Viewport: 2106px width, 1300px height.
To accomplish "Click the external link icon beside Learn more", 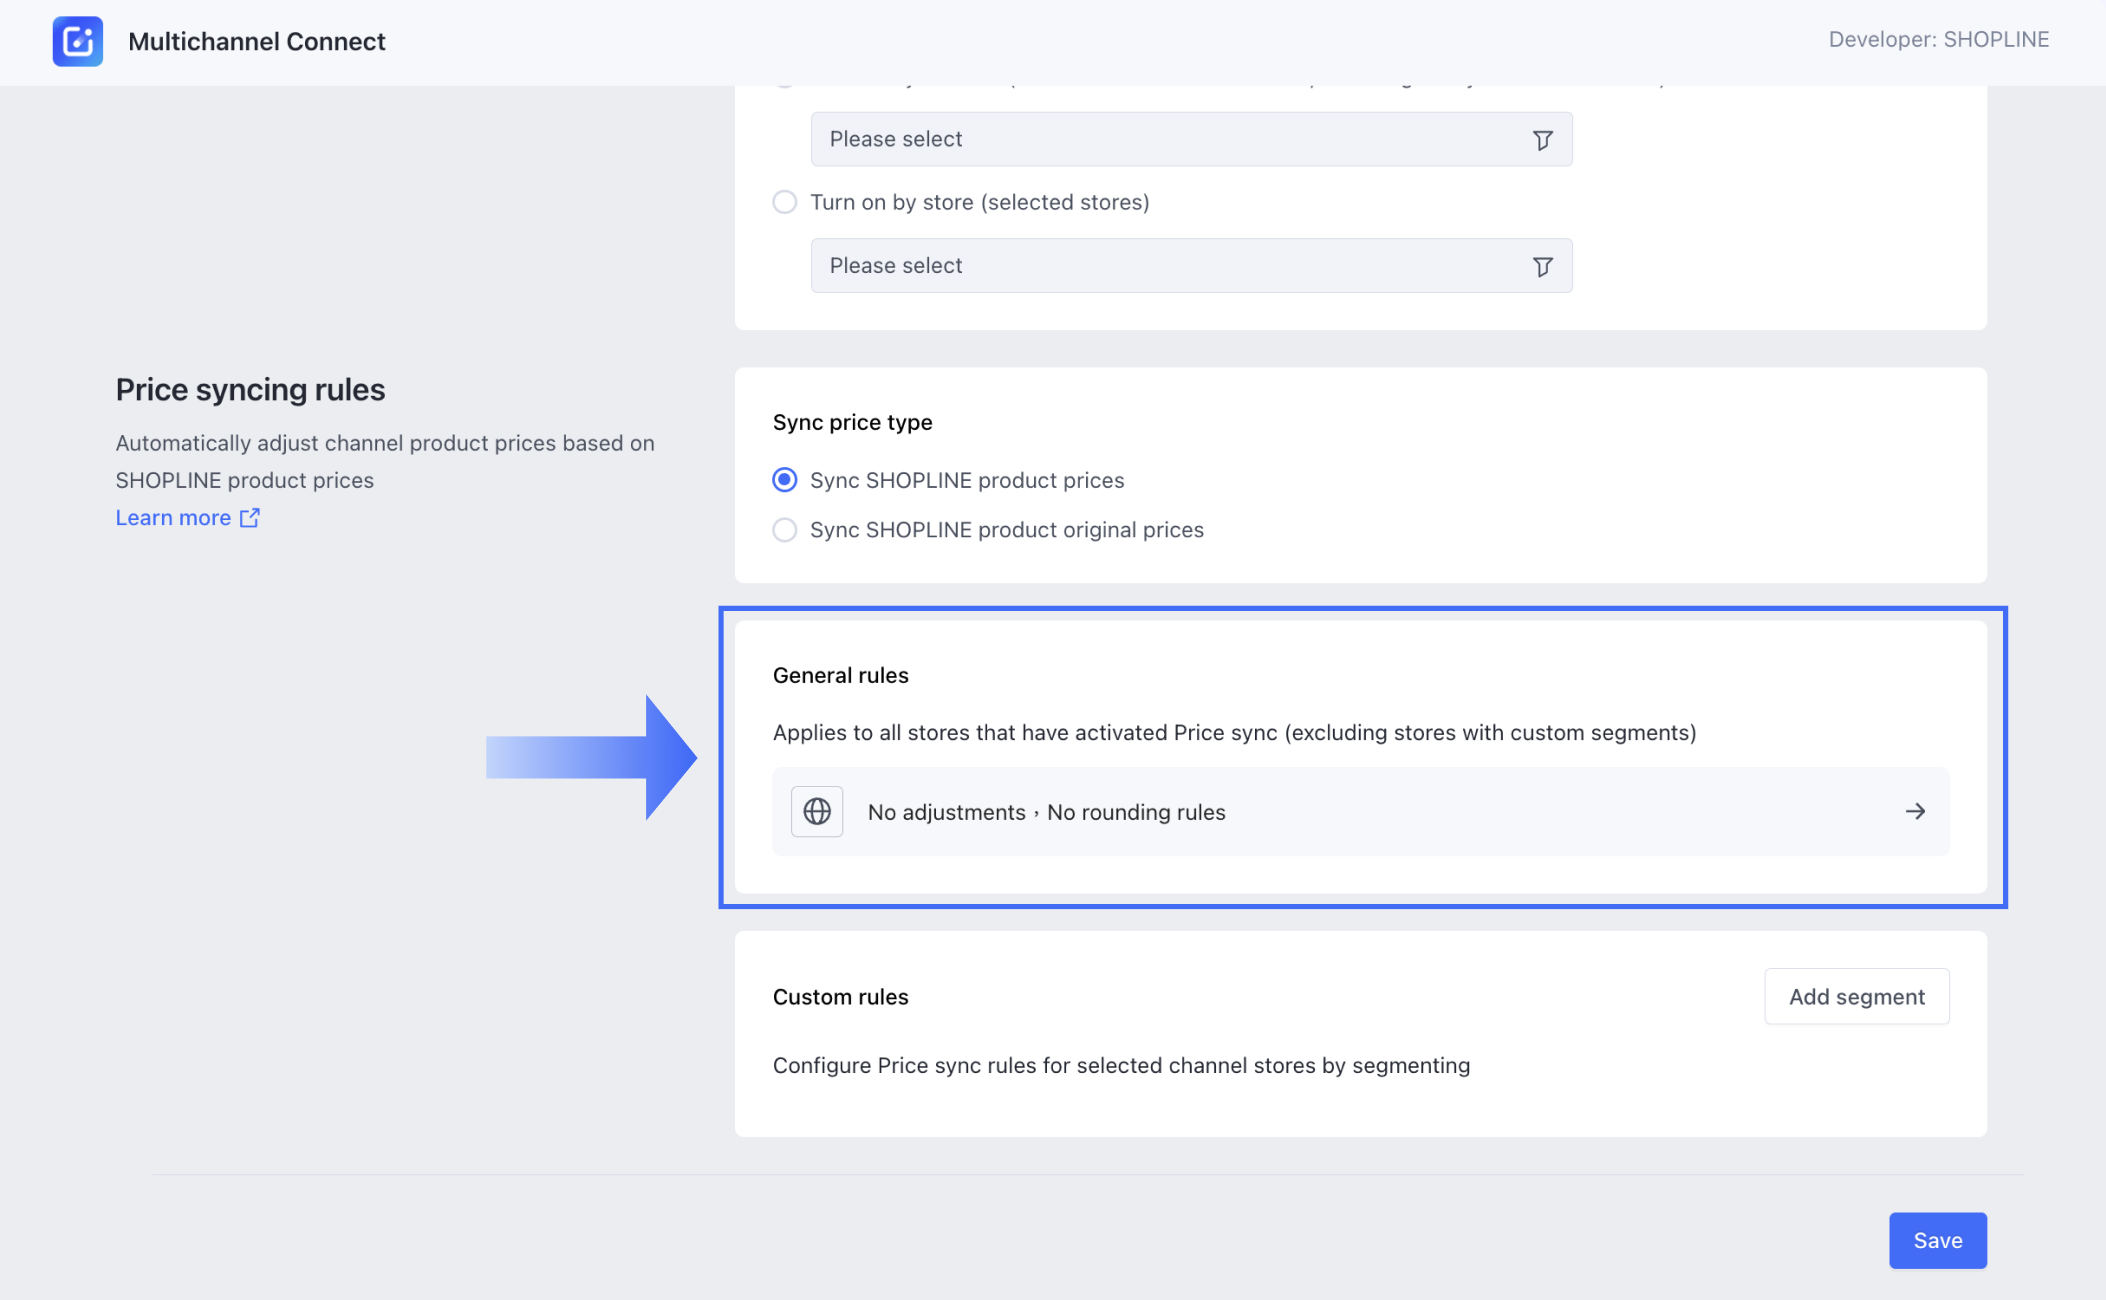I will click(x=250, y=517).
